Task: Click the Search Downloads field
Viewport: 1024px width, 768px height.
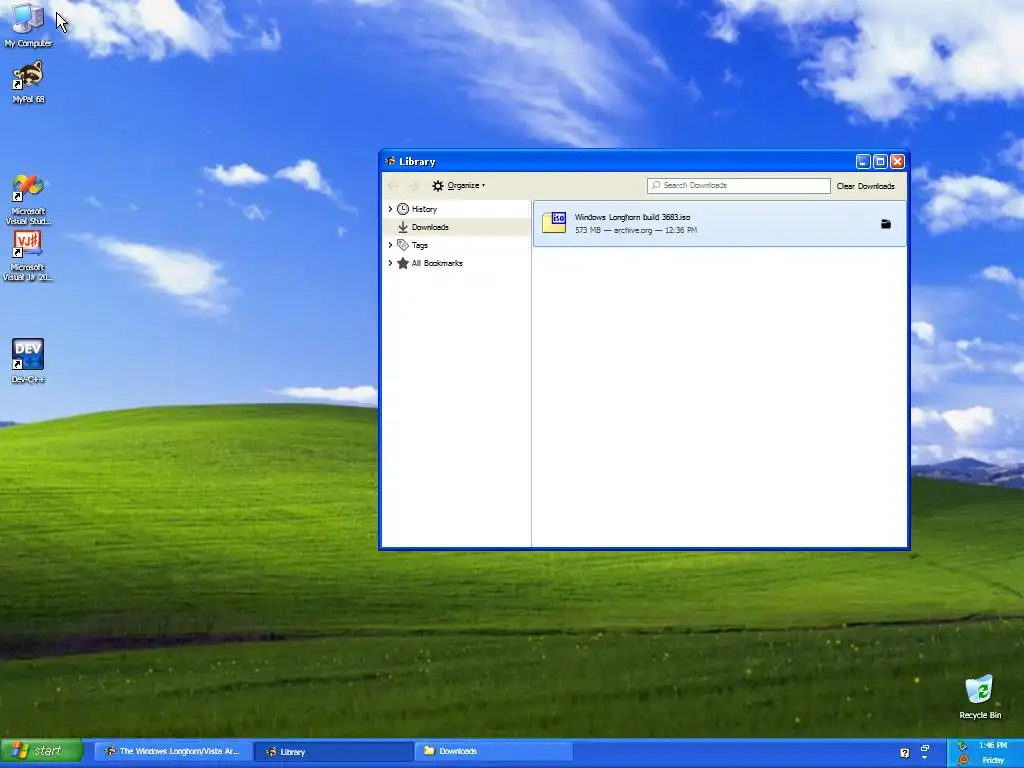Action: point(739,185)
